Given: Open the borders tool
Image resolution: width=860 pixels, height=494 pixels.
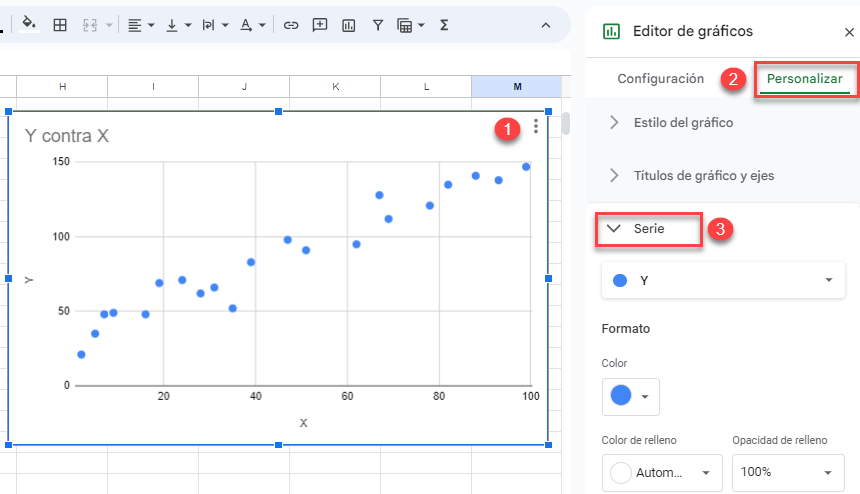Looking at the screenshot, I should coord(60,25).
